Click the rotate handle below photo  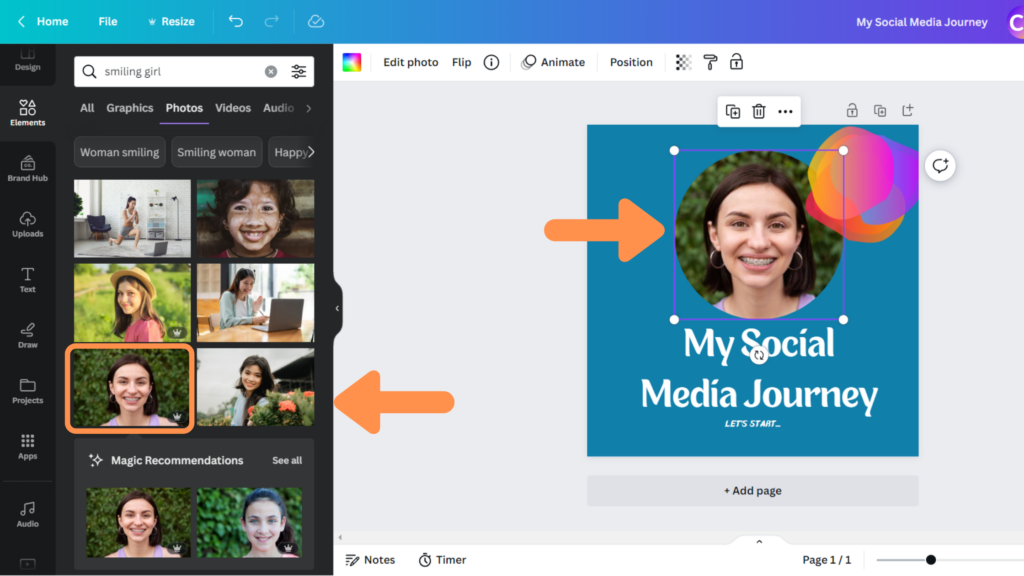pyautogui.click(x=758, y=355)
